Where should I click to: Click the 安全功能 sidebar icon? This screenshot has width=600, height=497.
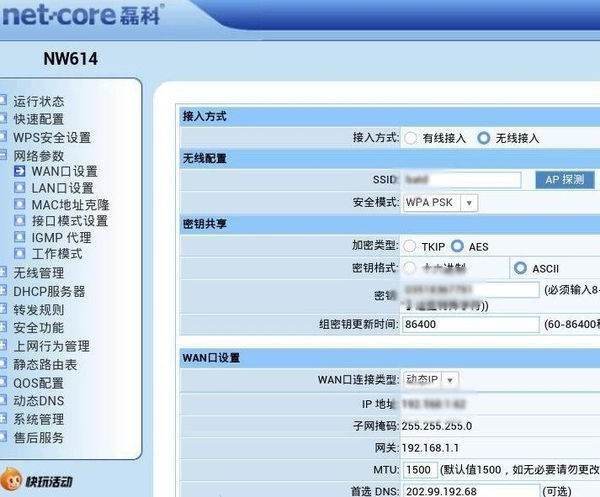pos(4,328)
